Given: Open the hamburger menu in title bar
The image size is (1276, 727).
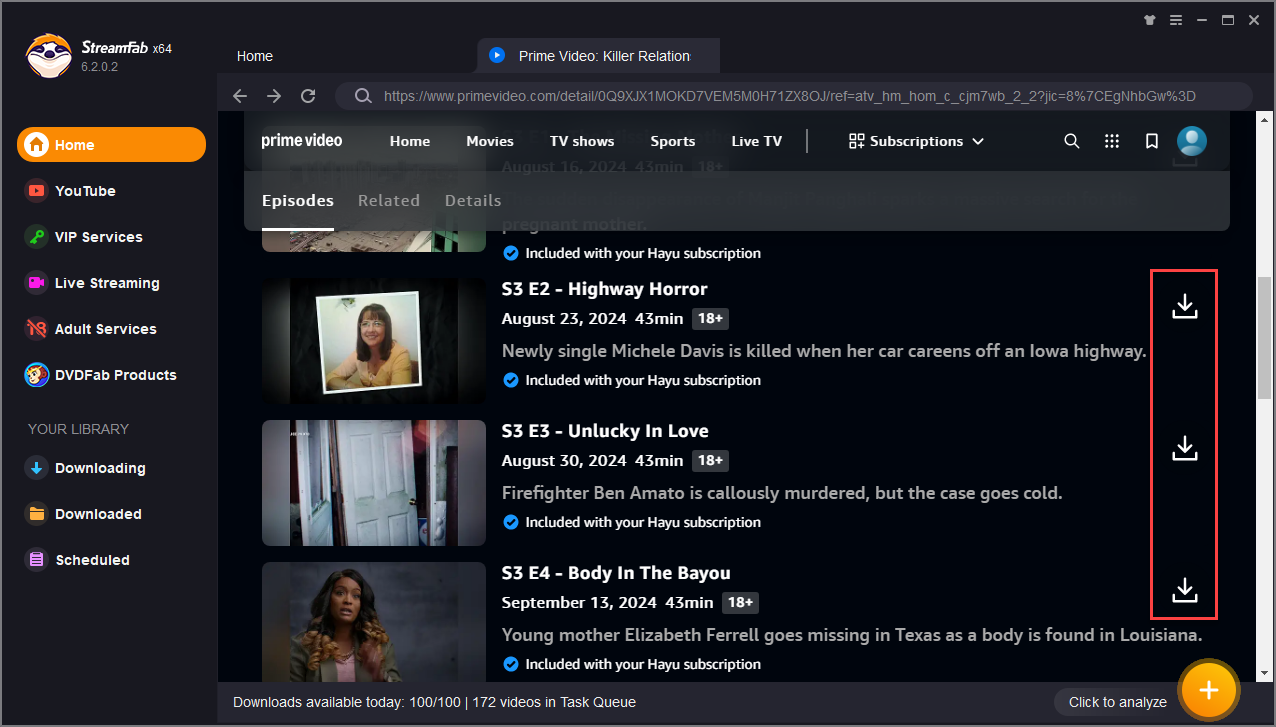Looking at the screenshot, I should pyautogui.click(x=1177, y=20).
